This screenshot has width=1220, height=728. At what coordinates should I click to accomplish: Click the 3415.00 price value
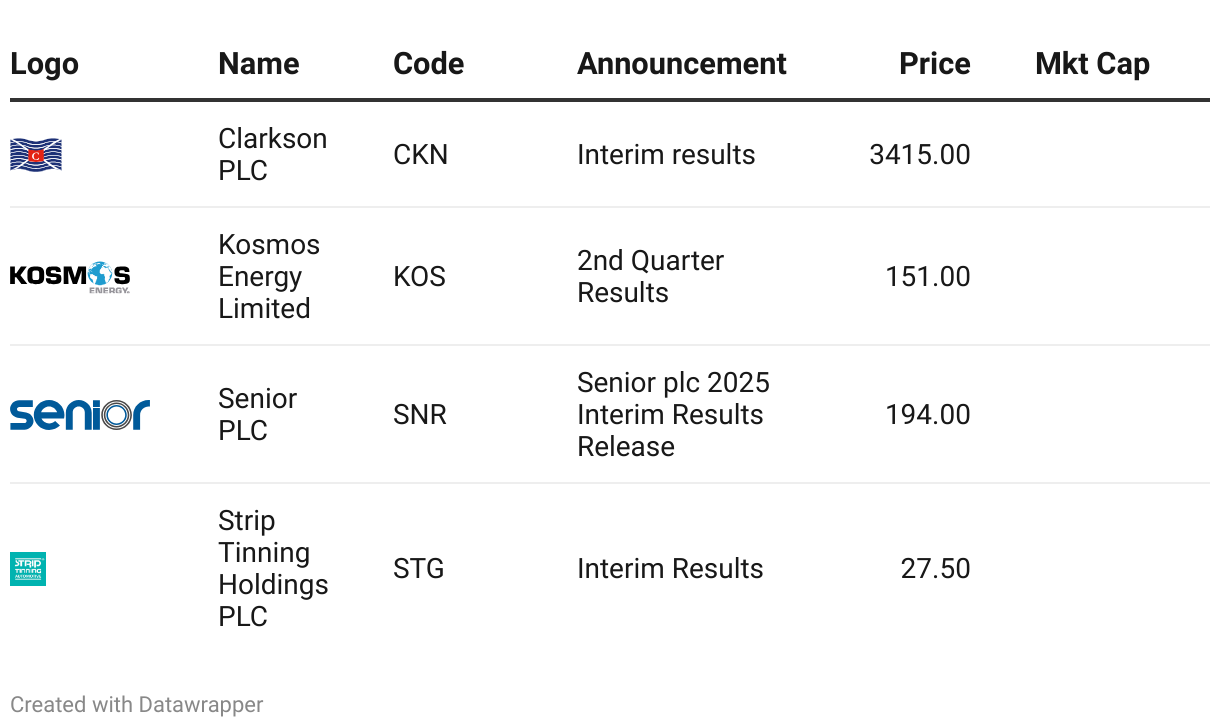[919, 155]
